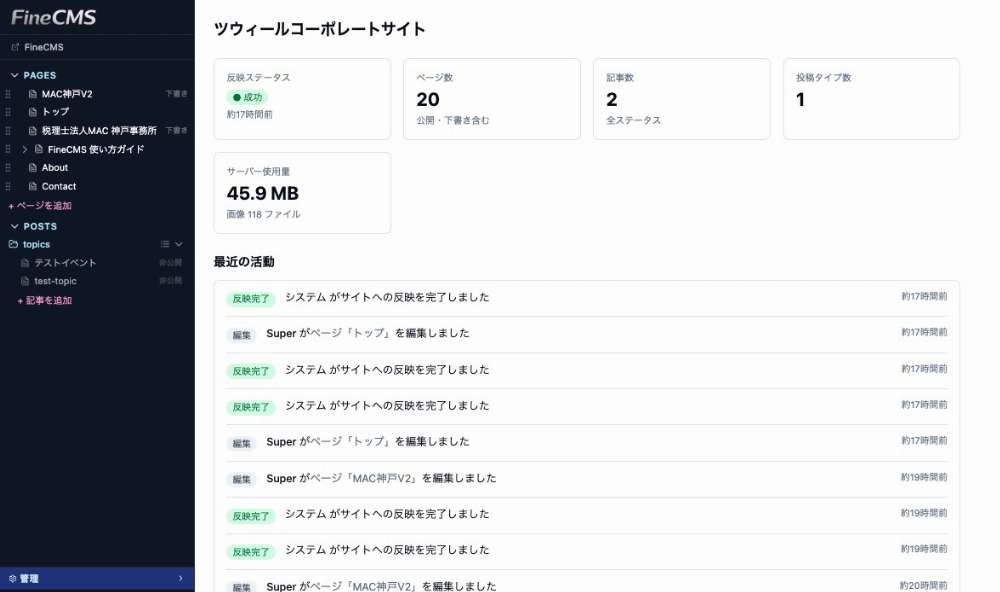Screen dimensions: 1000x592
Task: Click 記事を追加 link
Action: point(45,300)
